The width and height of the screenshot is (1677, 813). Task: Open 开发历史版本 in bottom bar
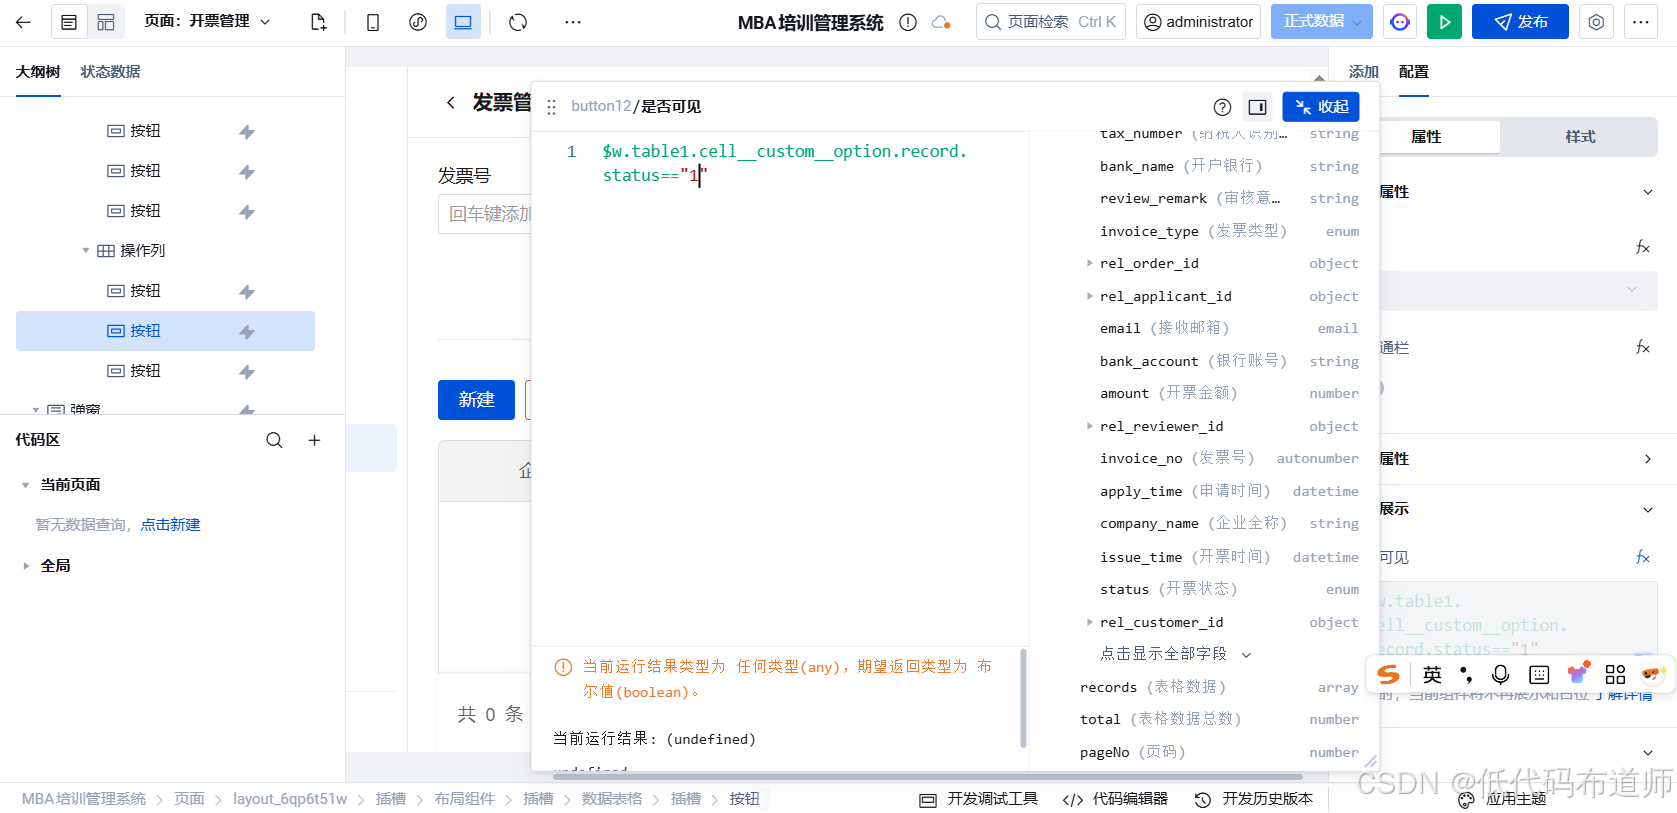1254,799
